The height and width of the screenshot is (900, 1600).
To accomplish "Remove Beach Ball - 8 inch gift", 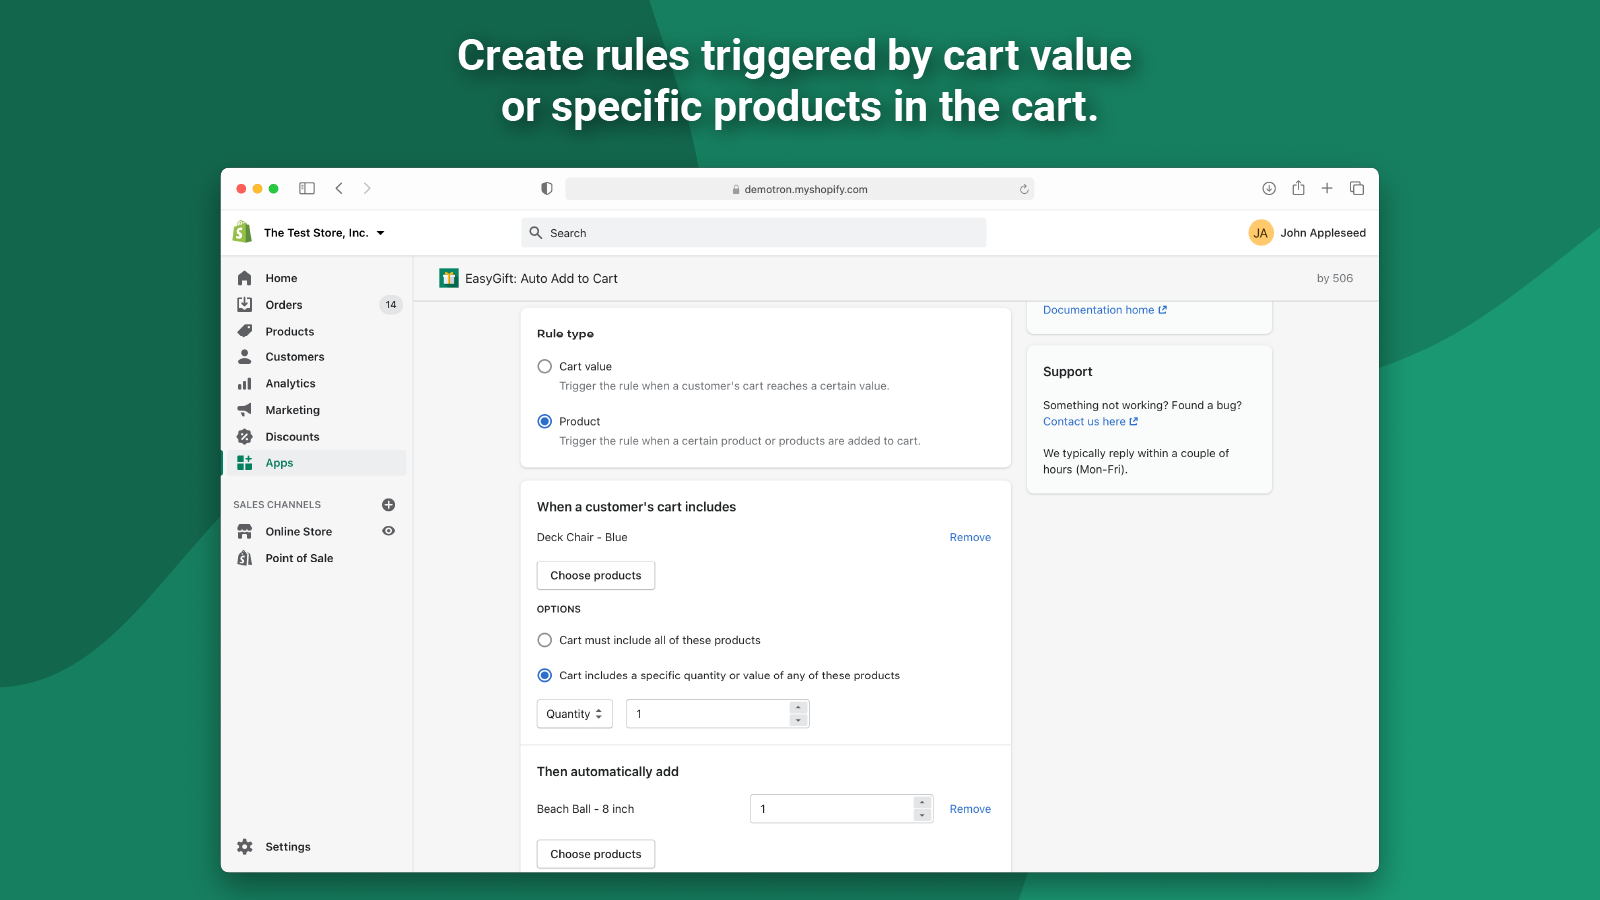I will pyautogui.click(x=970, y=810).
